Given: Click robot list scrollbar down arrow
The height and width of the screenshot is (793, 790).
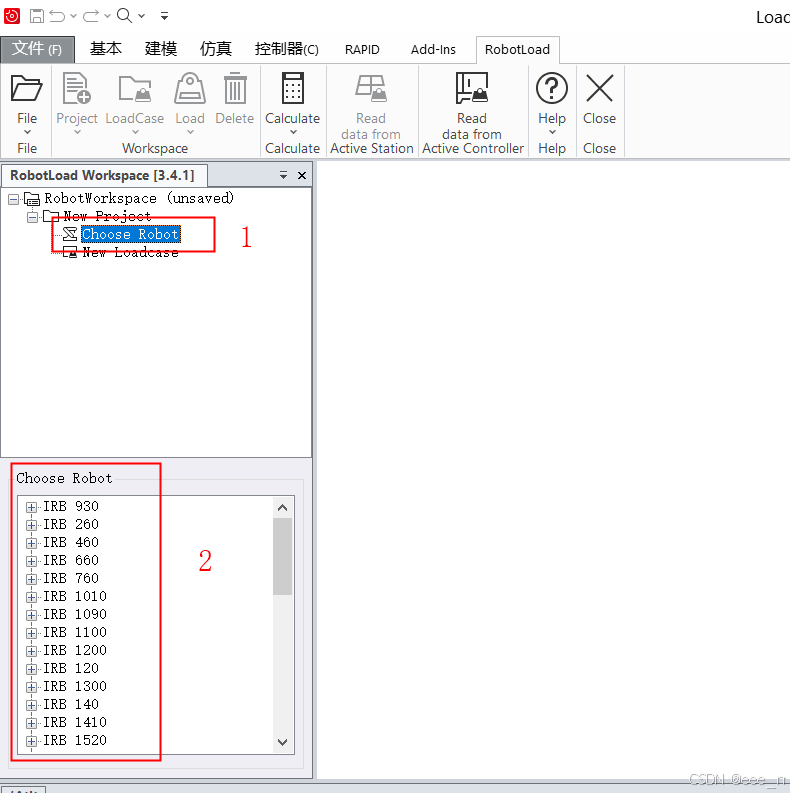Looking at the screenshot, I should tap(283, 742).
